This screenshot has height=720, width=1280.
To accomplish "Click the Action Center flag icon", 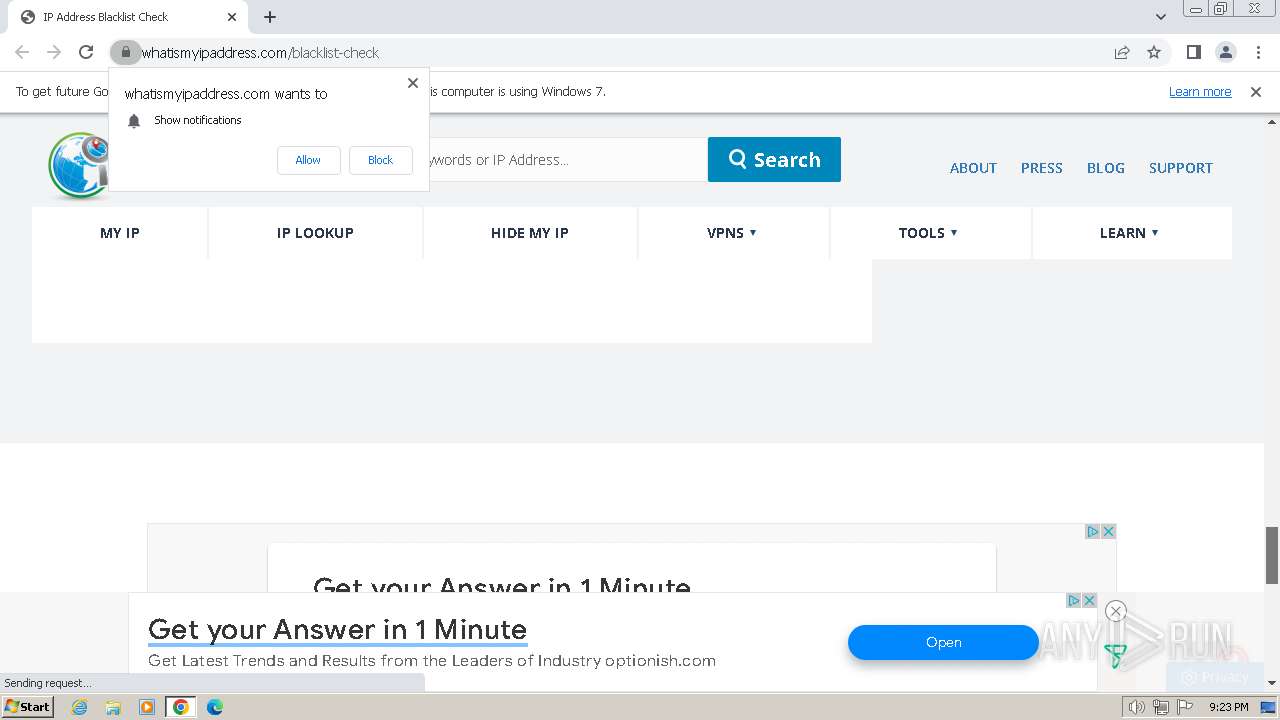I will 1185,707.
